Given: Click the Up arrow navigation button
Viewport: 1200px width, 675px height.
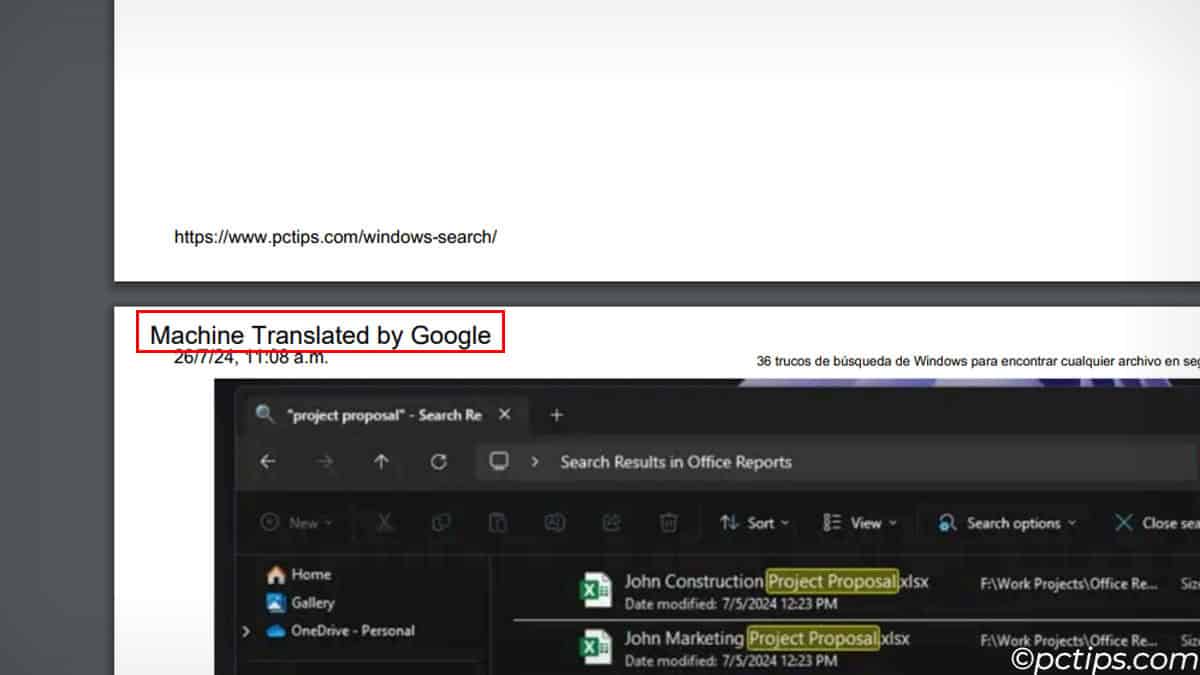Looking at the screenshot, I should click(381, 462).
